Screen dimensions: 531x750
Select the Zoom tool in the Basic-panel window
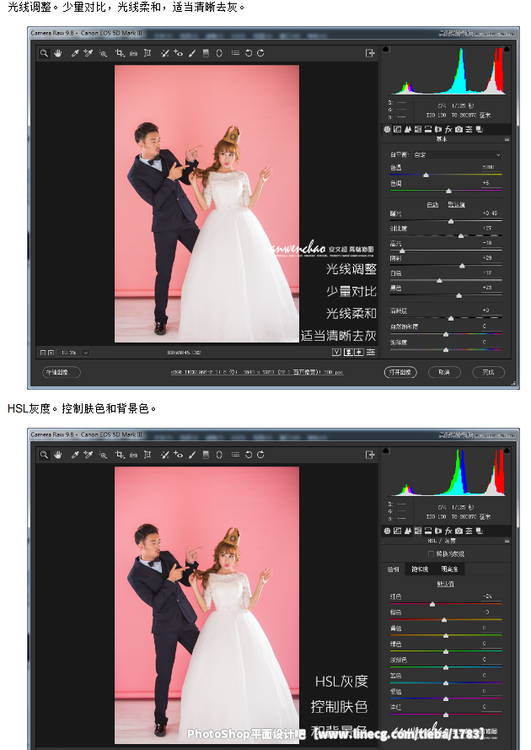(44, 53)
